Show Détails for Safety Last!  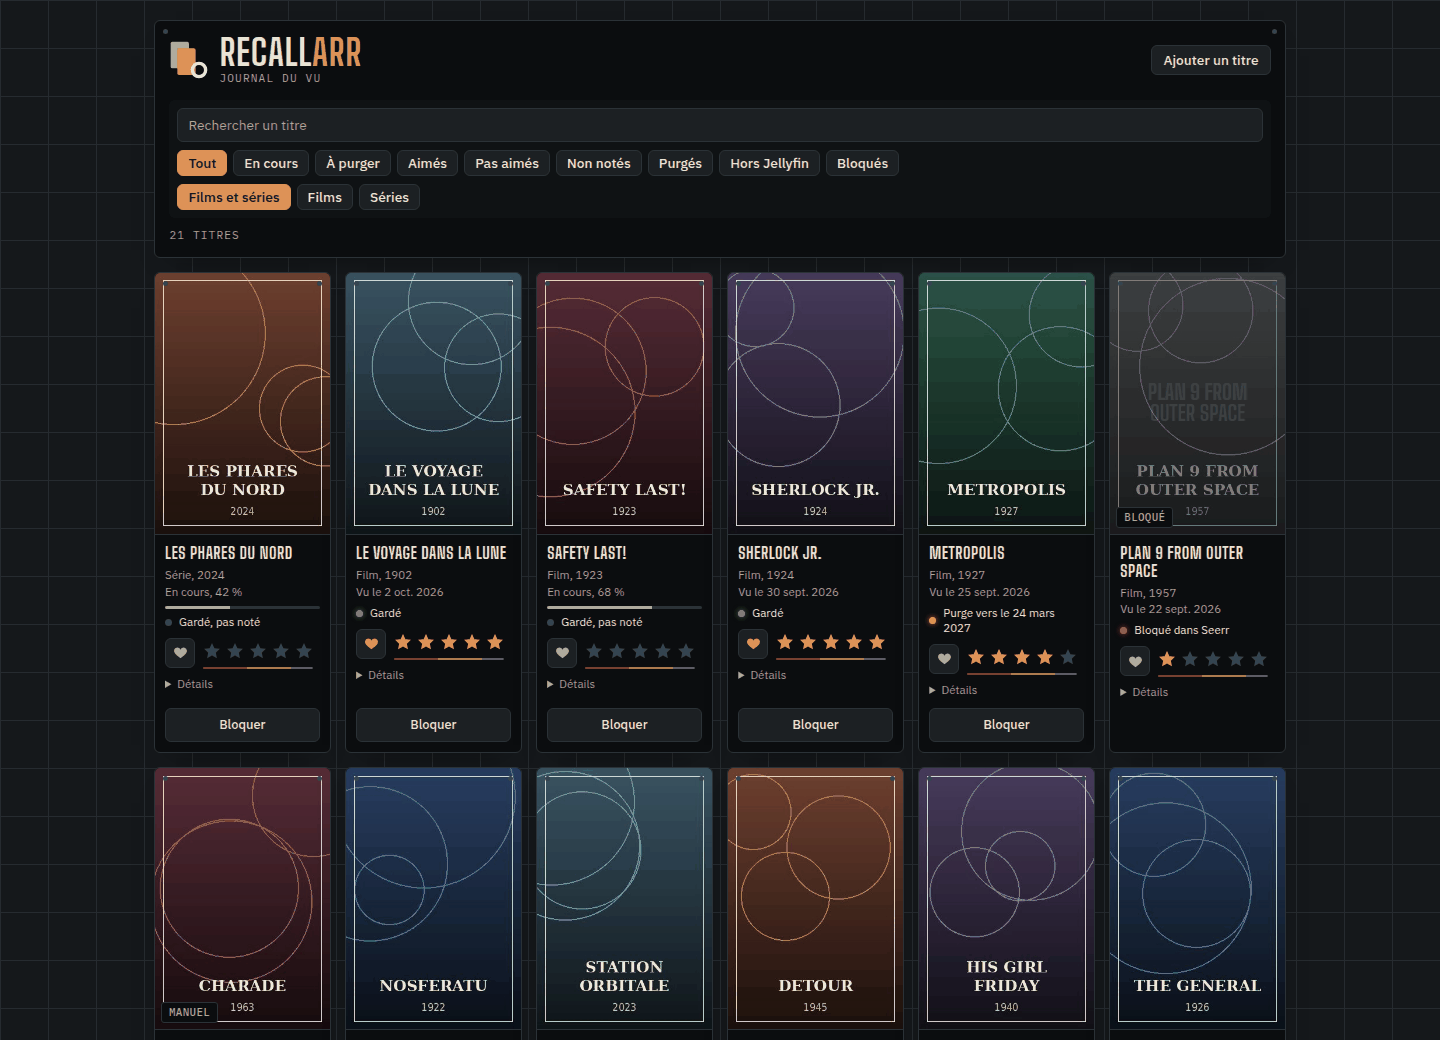coord(571,685)
